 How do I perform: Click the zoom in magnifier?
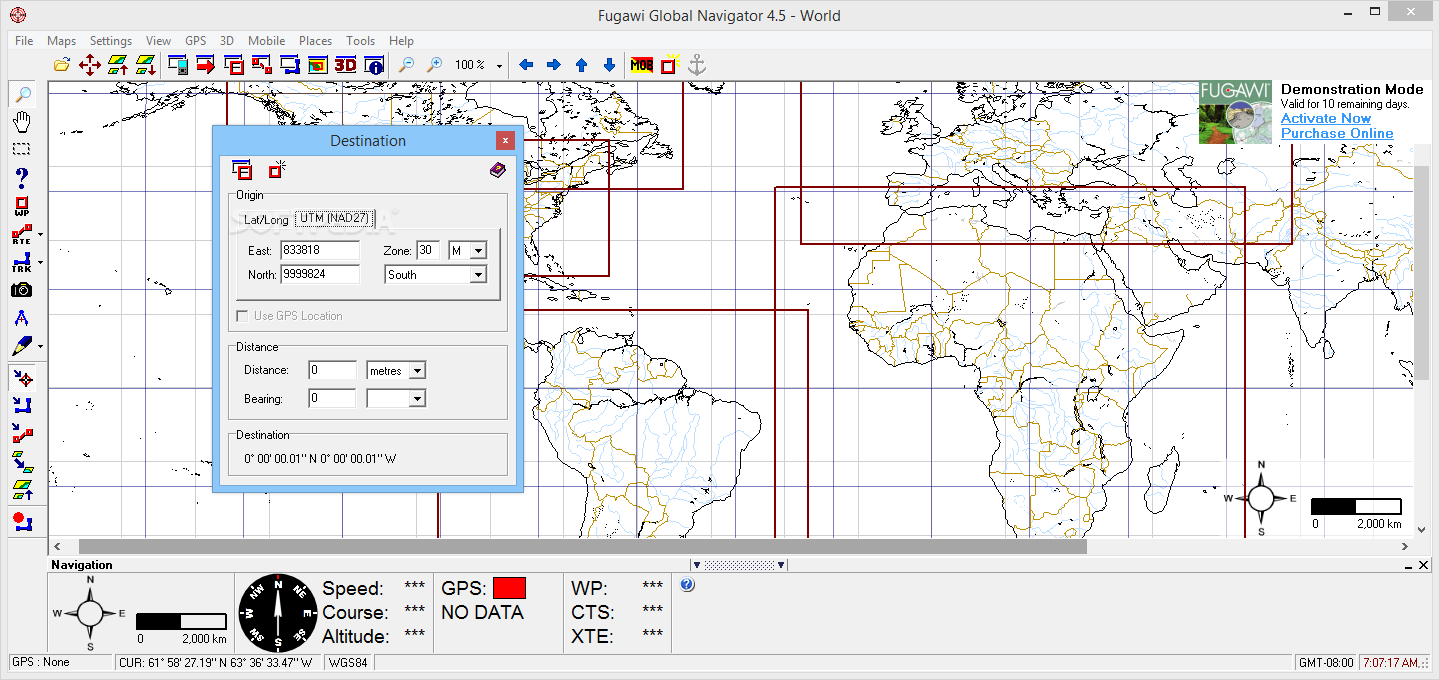pos(434,65)
